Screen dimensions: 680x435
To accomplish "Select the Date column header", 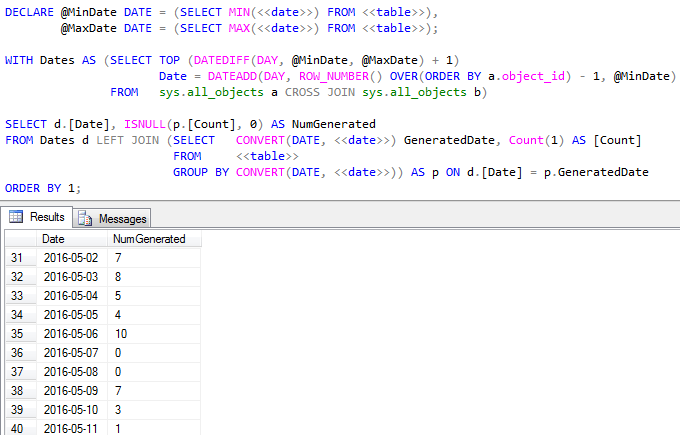I will (72, 239).
